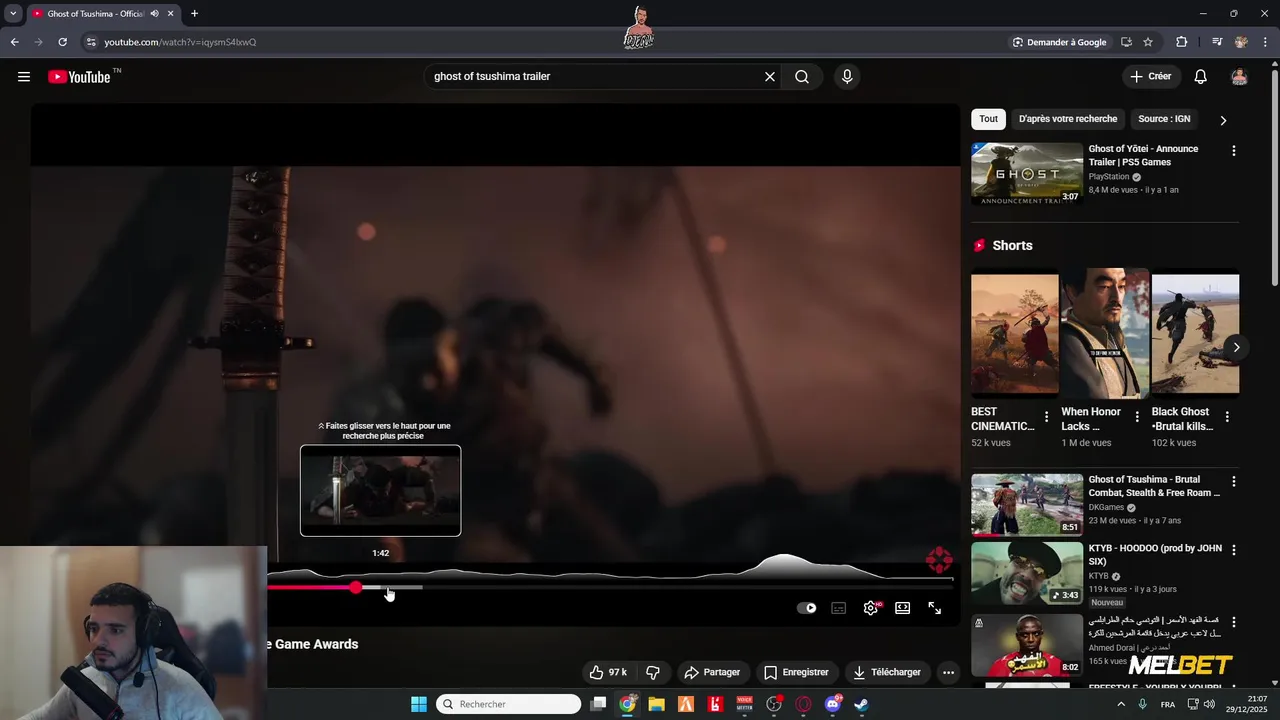Open more actions ellipsis under the video

click(949, 672)
